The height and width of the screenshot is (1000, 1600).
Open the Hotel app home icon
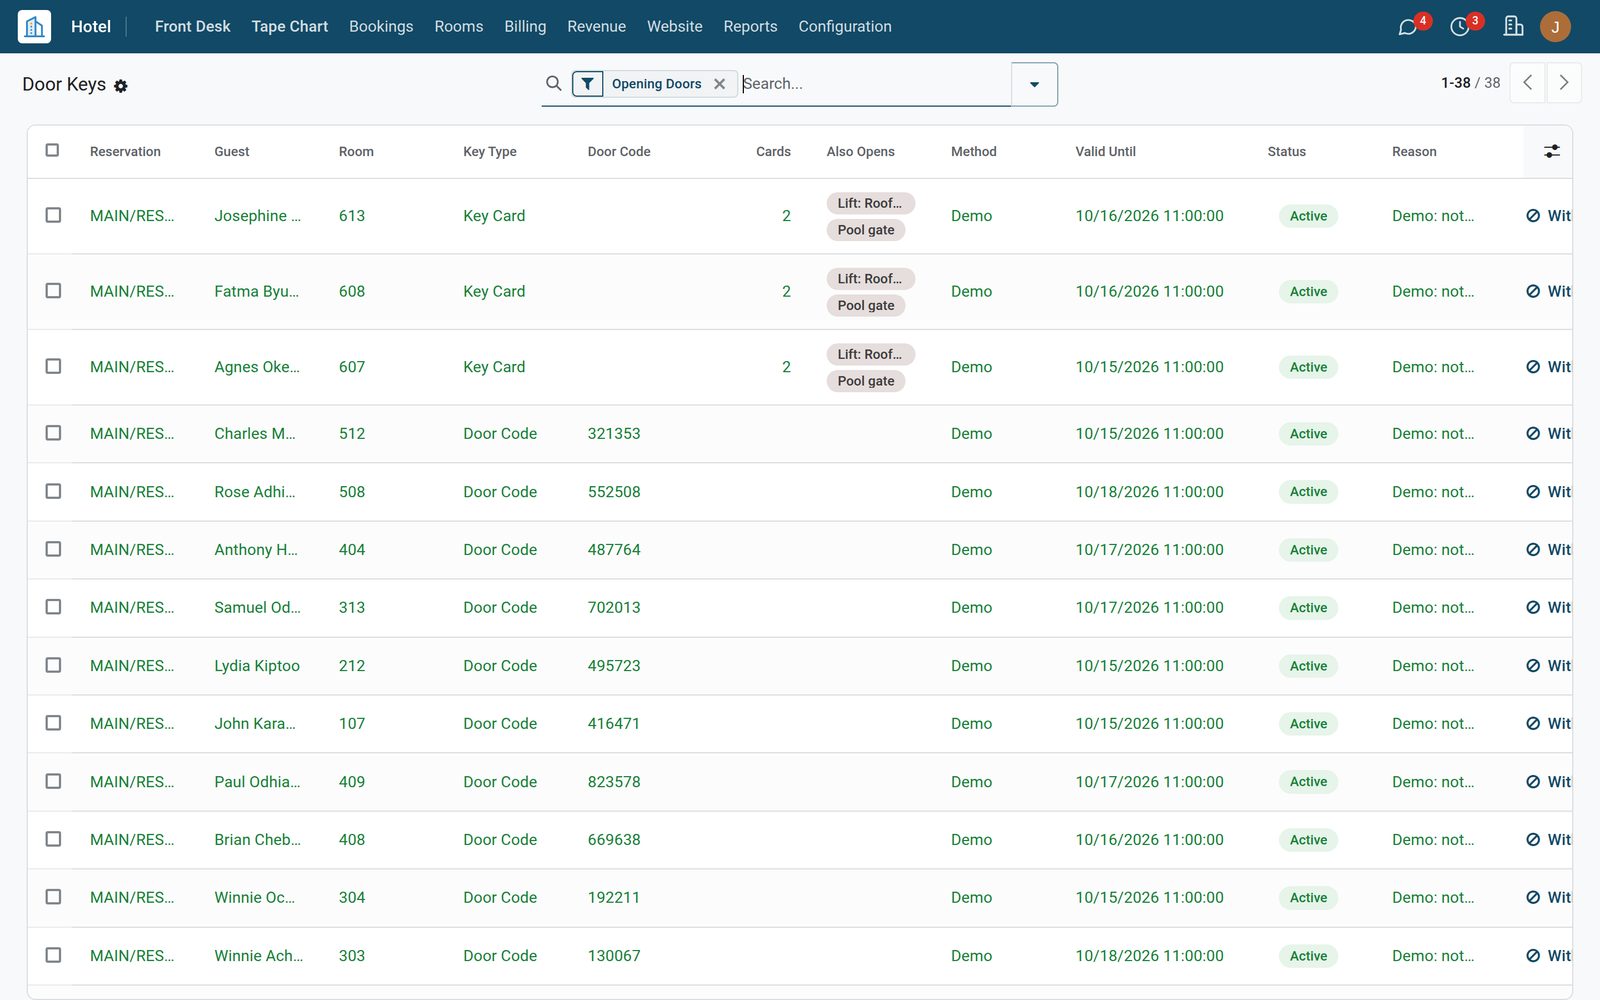(34, 26)
